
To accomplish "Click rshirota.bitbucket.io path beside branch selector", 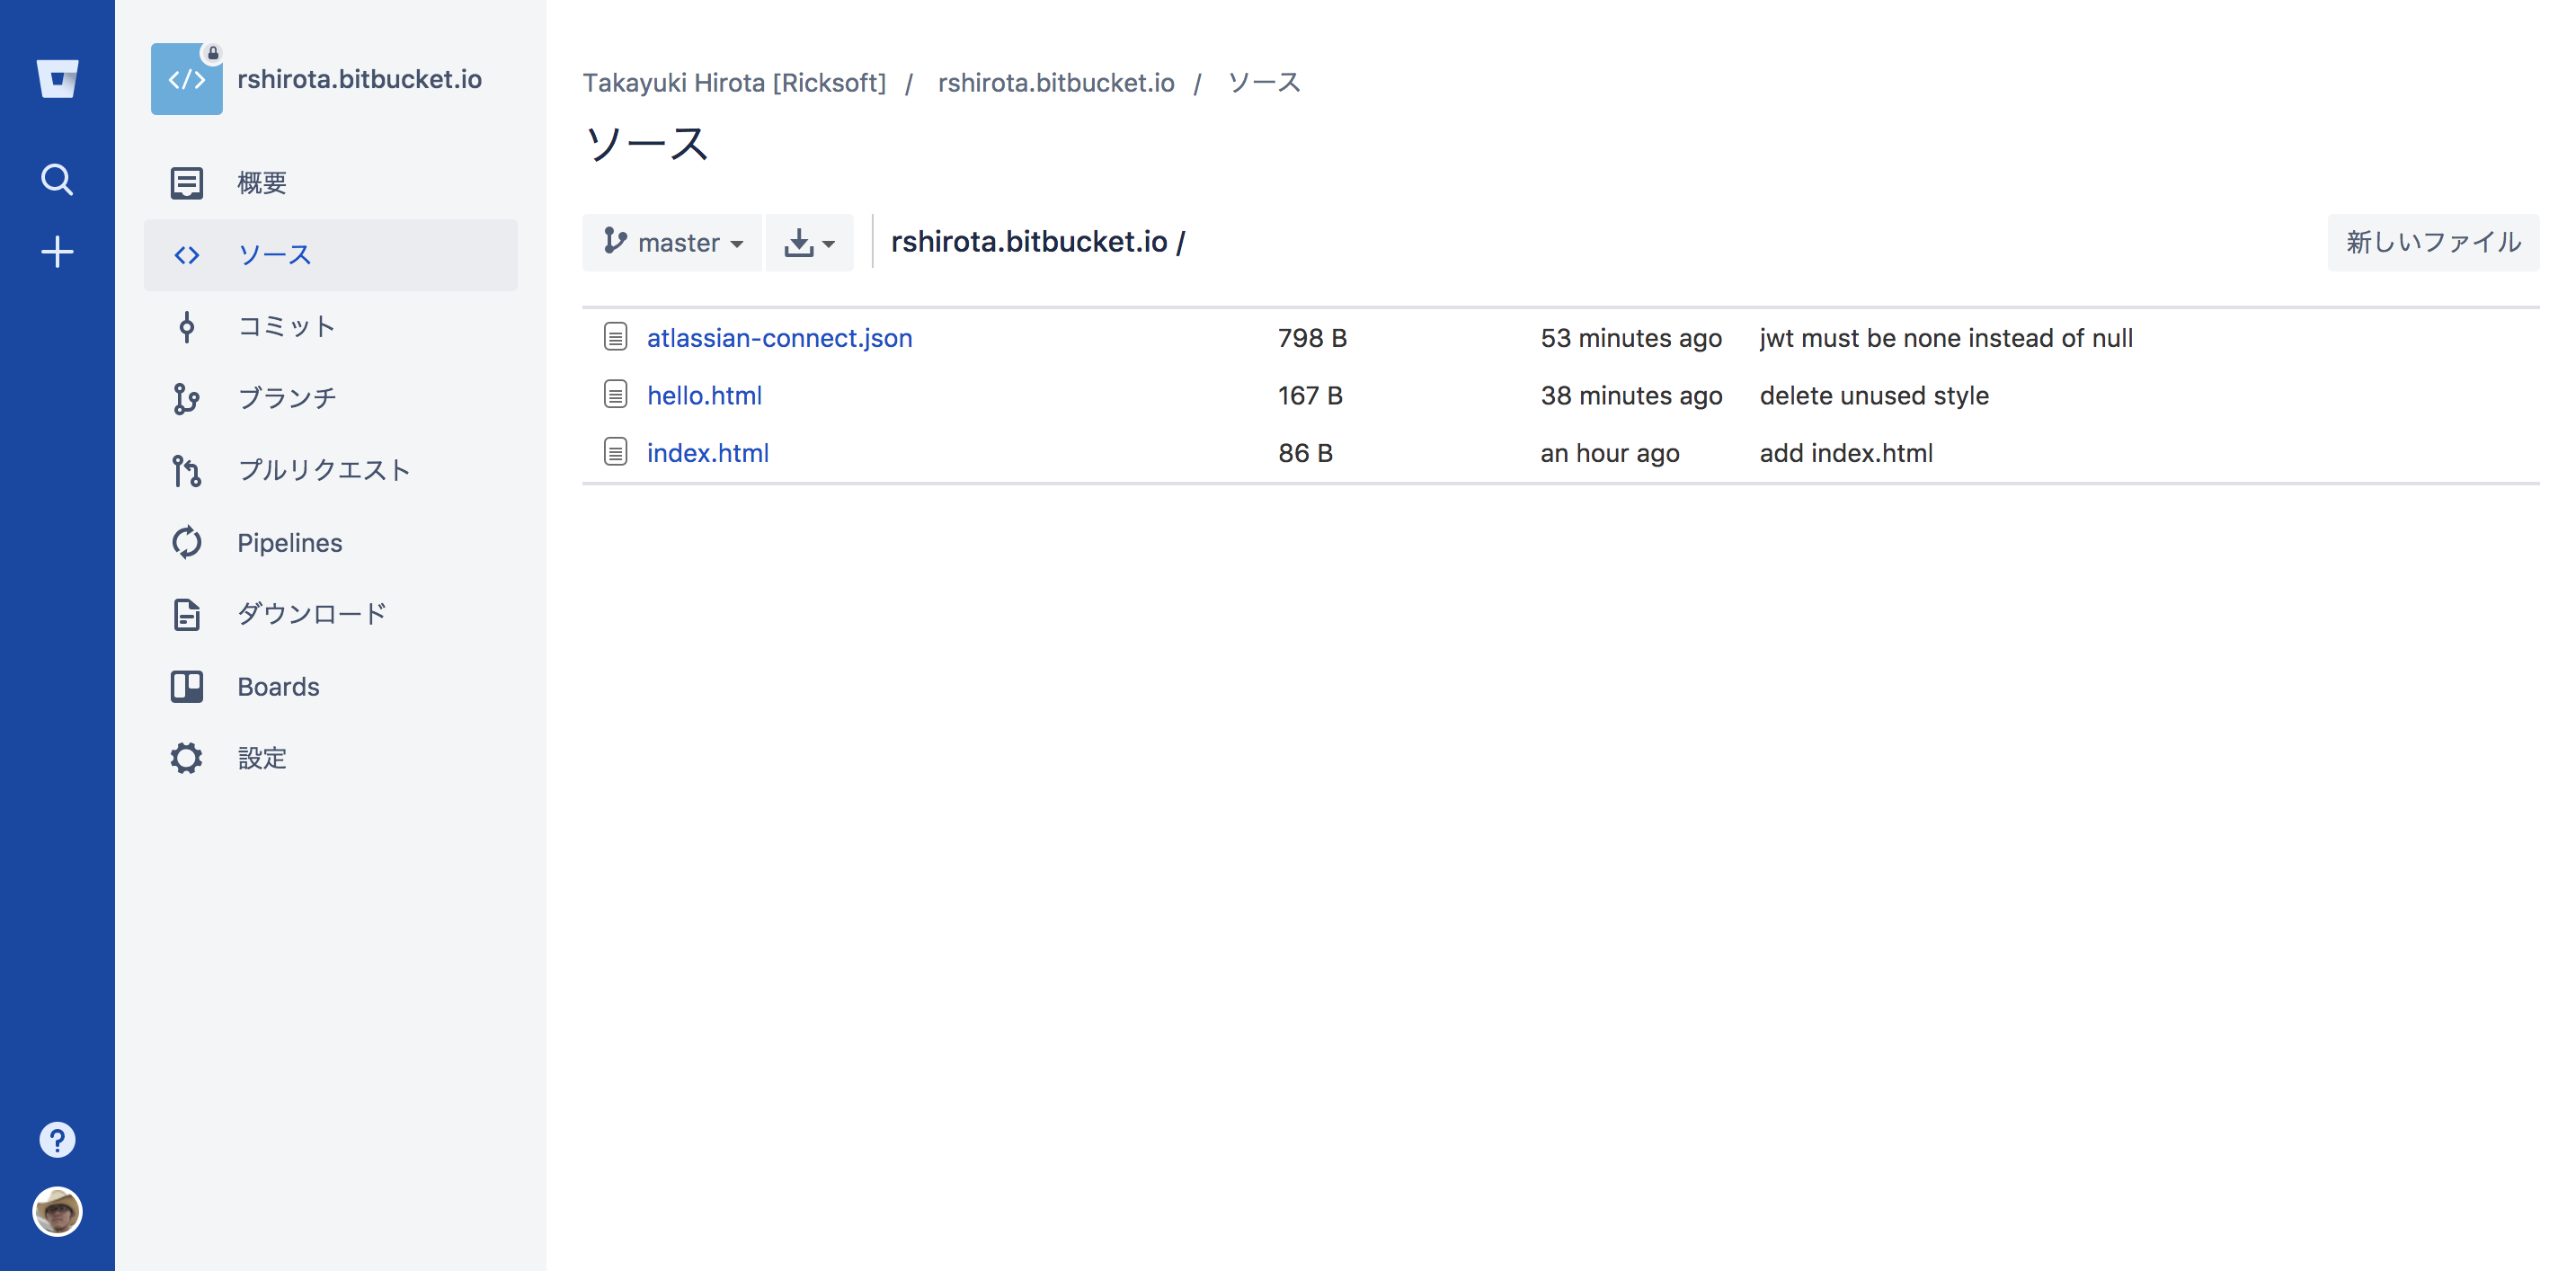I will (1030, 242).
